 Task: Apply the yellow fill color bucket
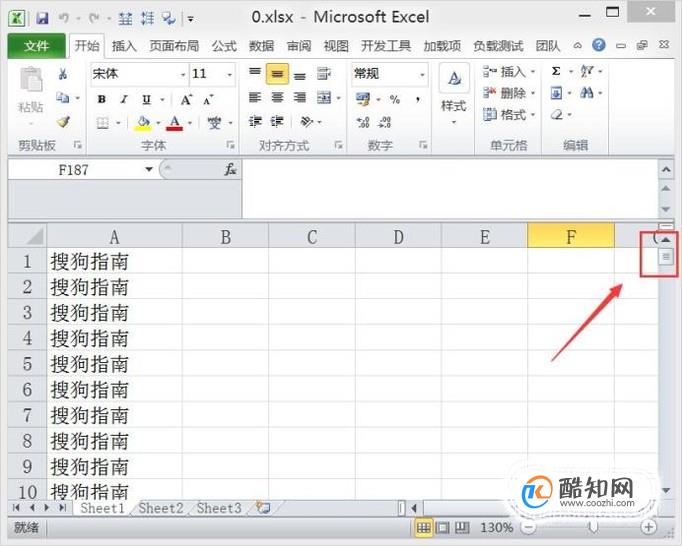click(x=143, y=123)
